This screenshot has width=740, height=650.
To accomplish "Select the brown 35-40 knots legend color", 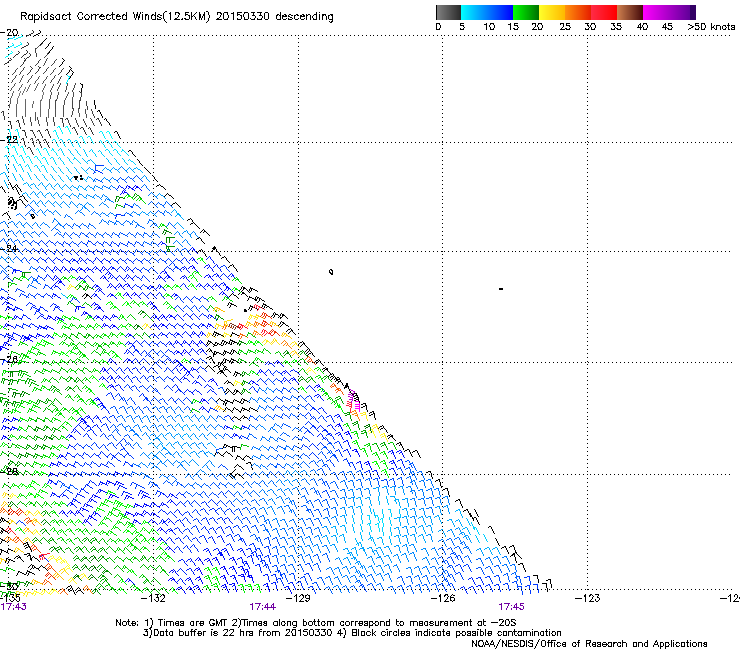I will click(x=630, y=12).
